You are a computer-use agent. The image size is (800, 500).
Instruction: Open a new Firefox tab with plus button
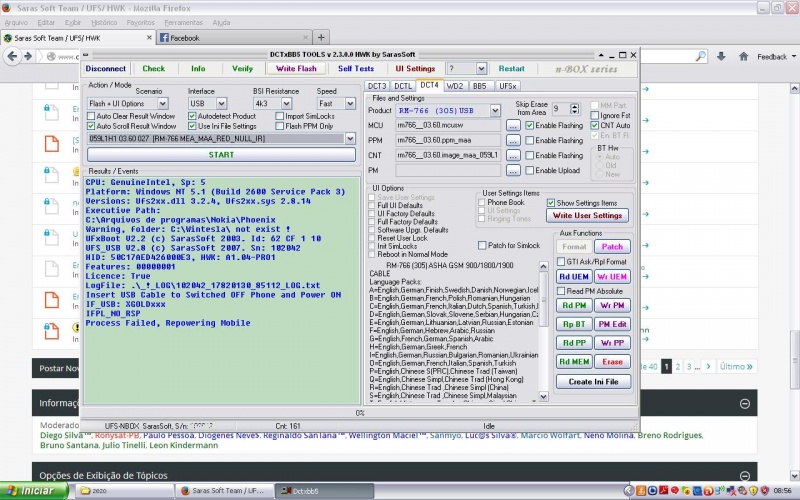click(x=321, y=37)
